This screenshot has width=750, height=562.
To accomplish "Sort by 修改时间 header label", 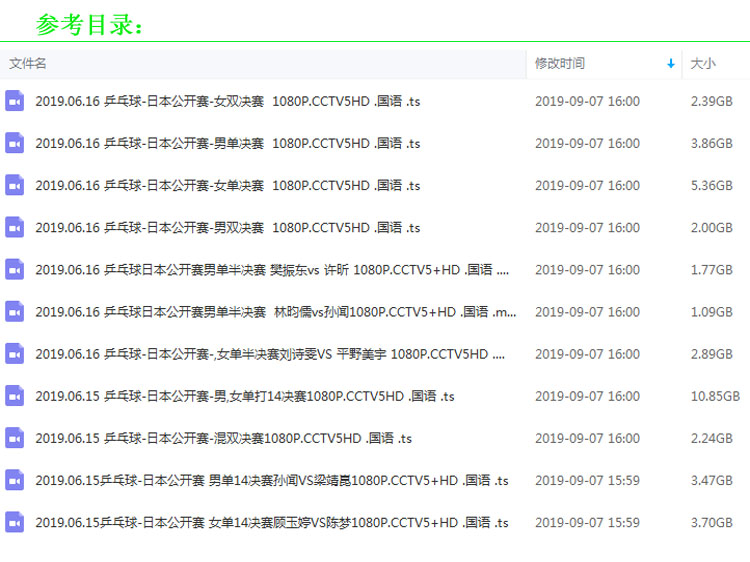I will pyautogui.click(x=560, y=63).
